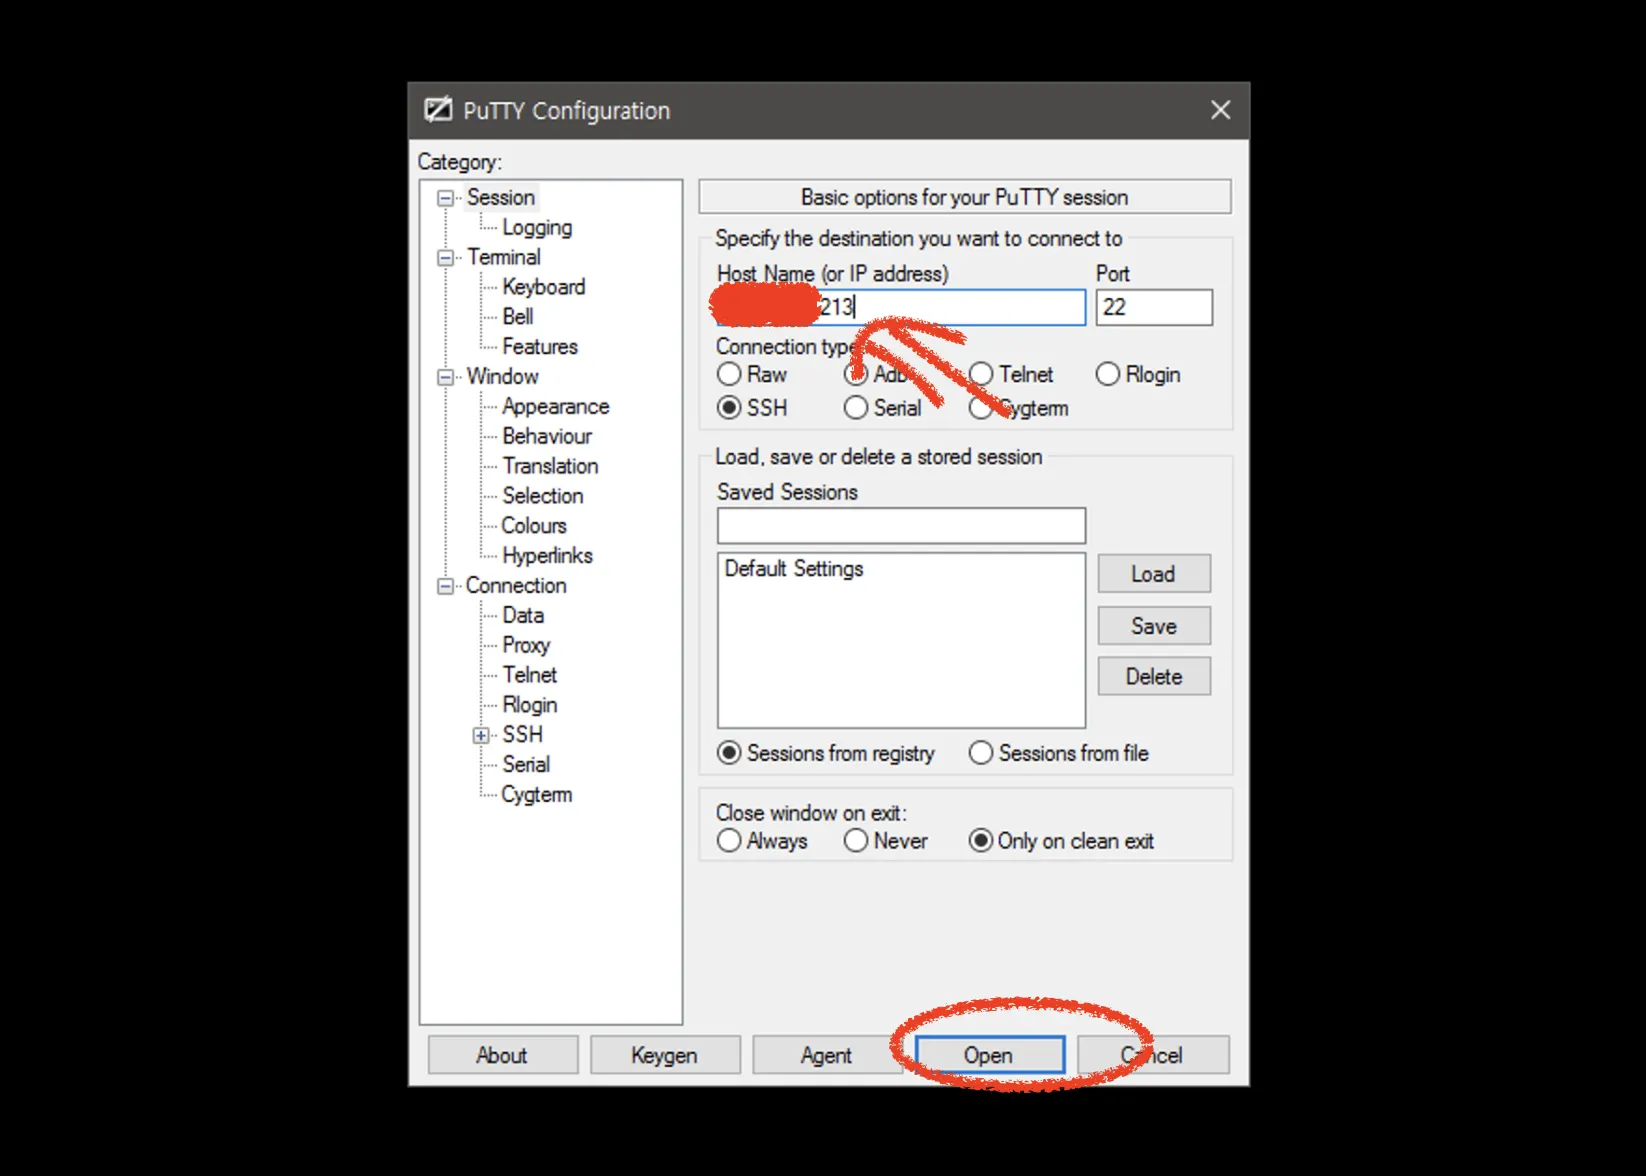Open the Logging category
This screenshot has height=1176, width=1646.
click(537, 228)
